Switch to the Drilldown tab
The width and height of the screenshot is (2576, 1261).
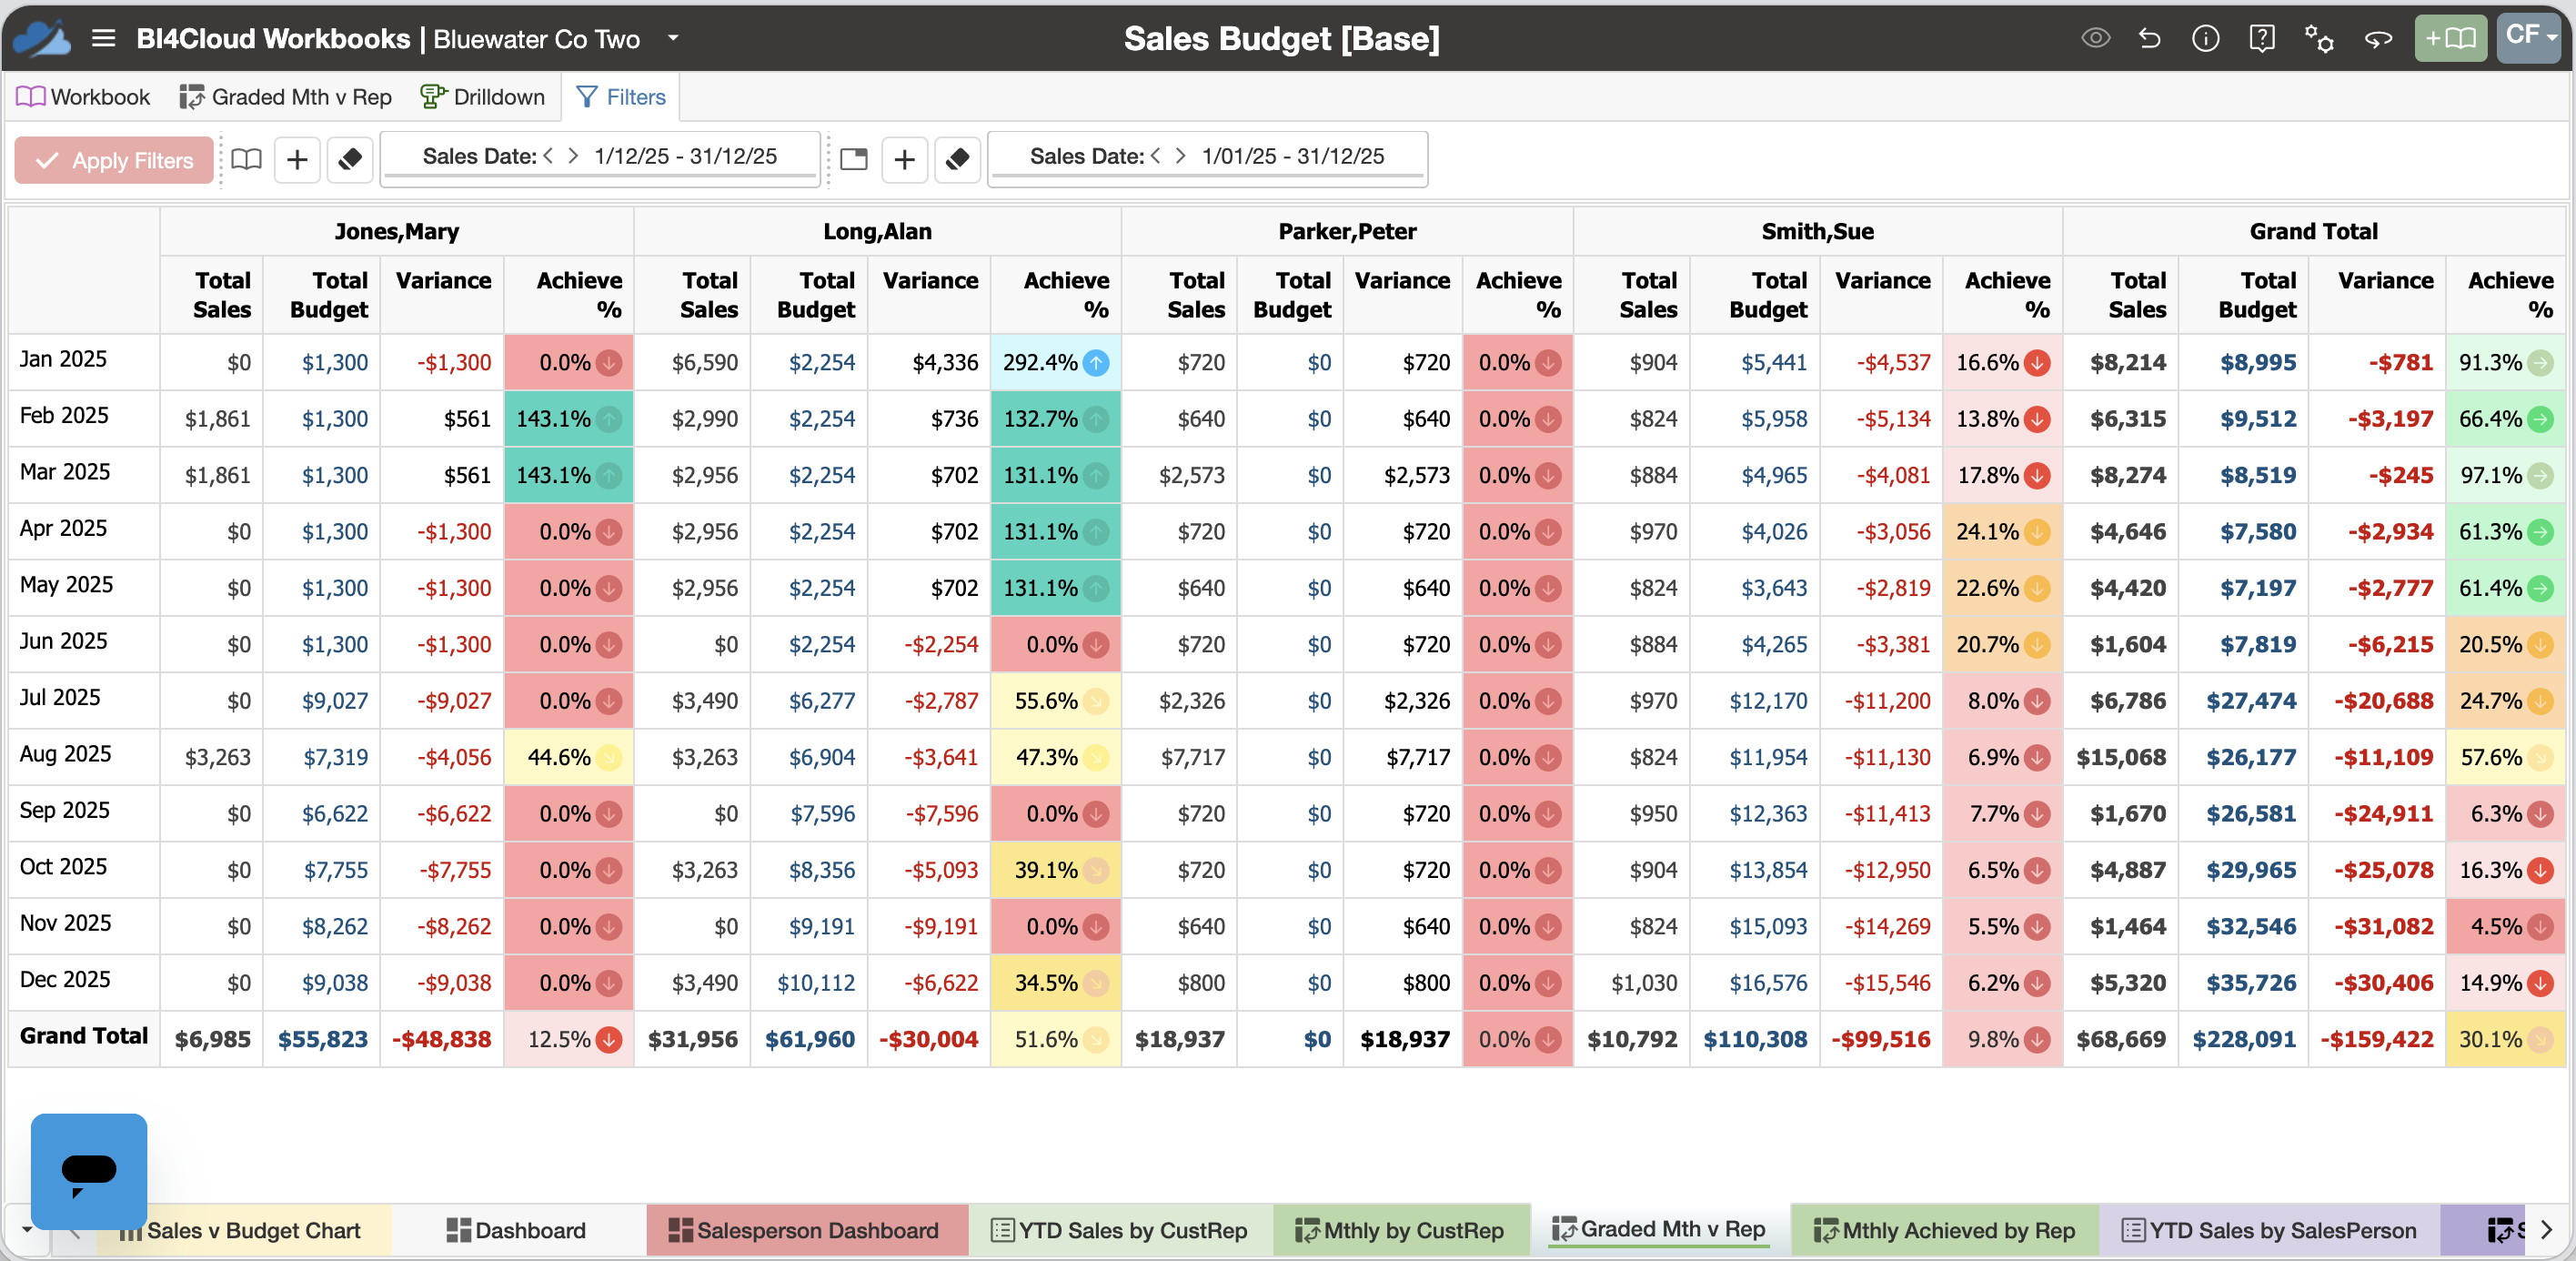[483, 97]
